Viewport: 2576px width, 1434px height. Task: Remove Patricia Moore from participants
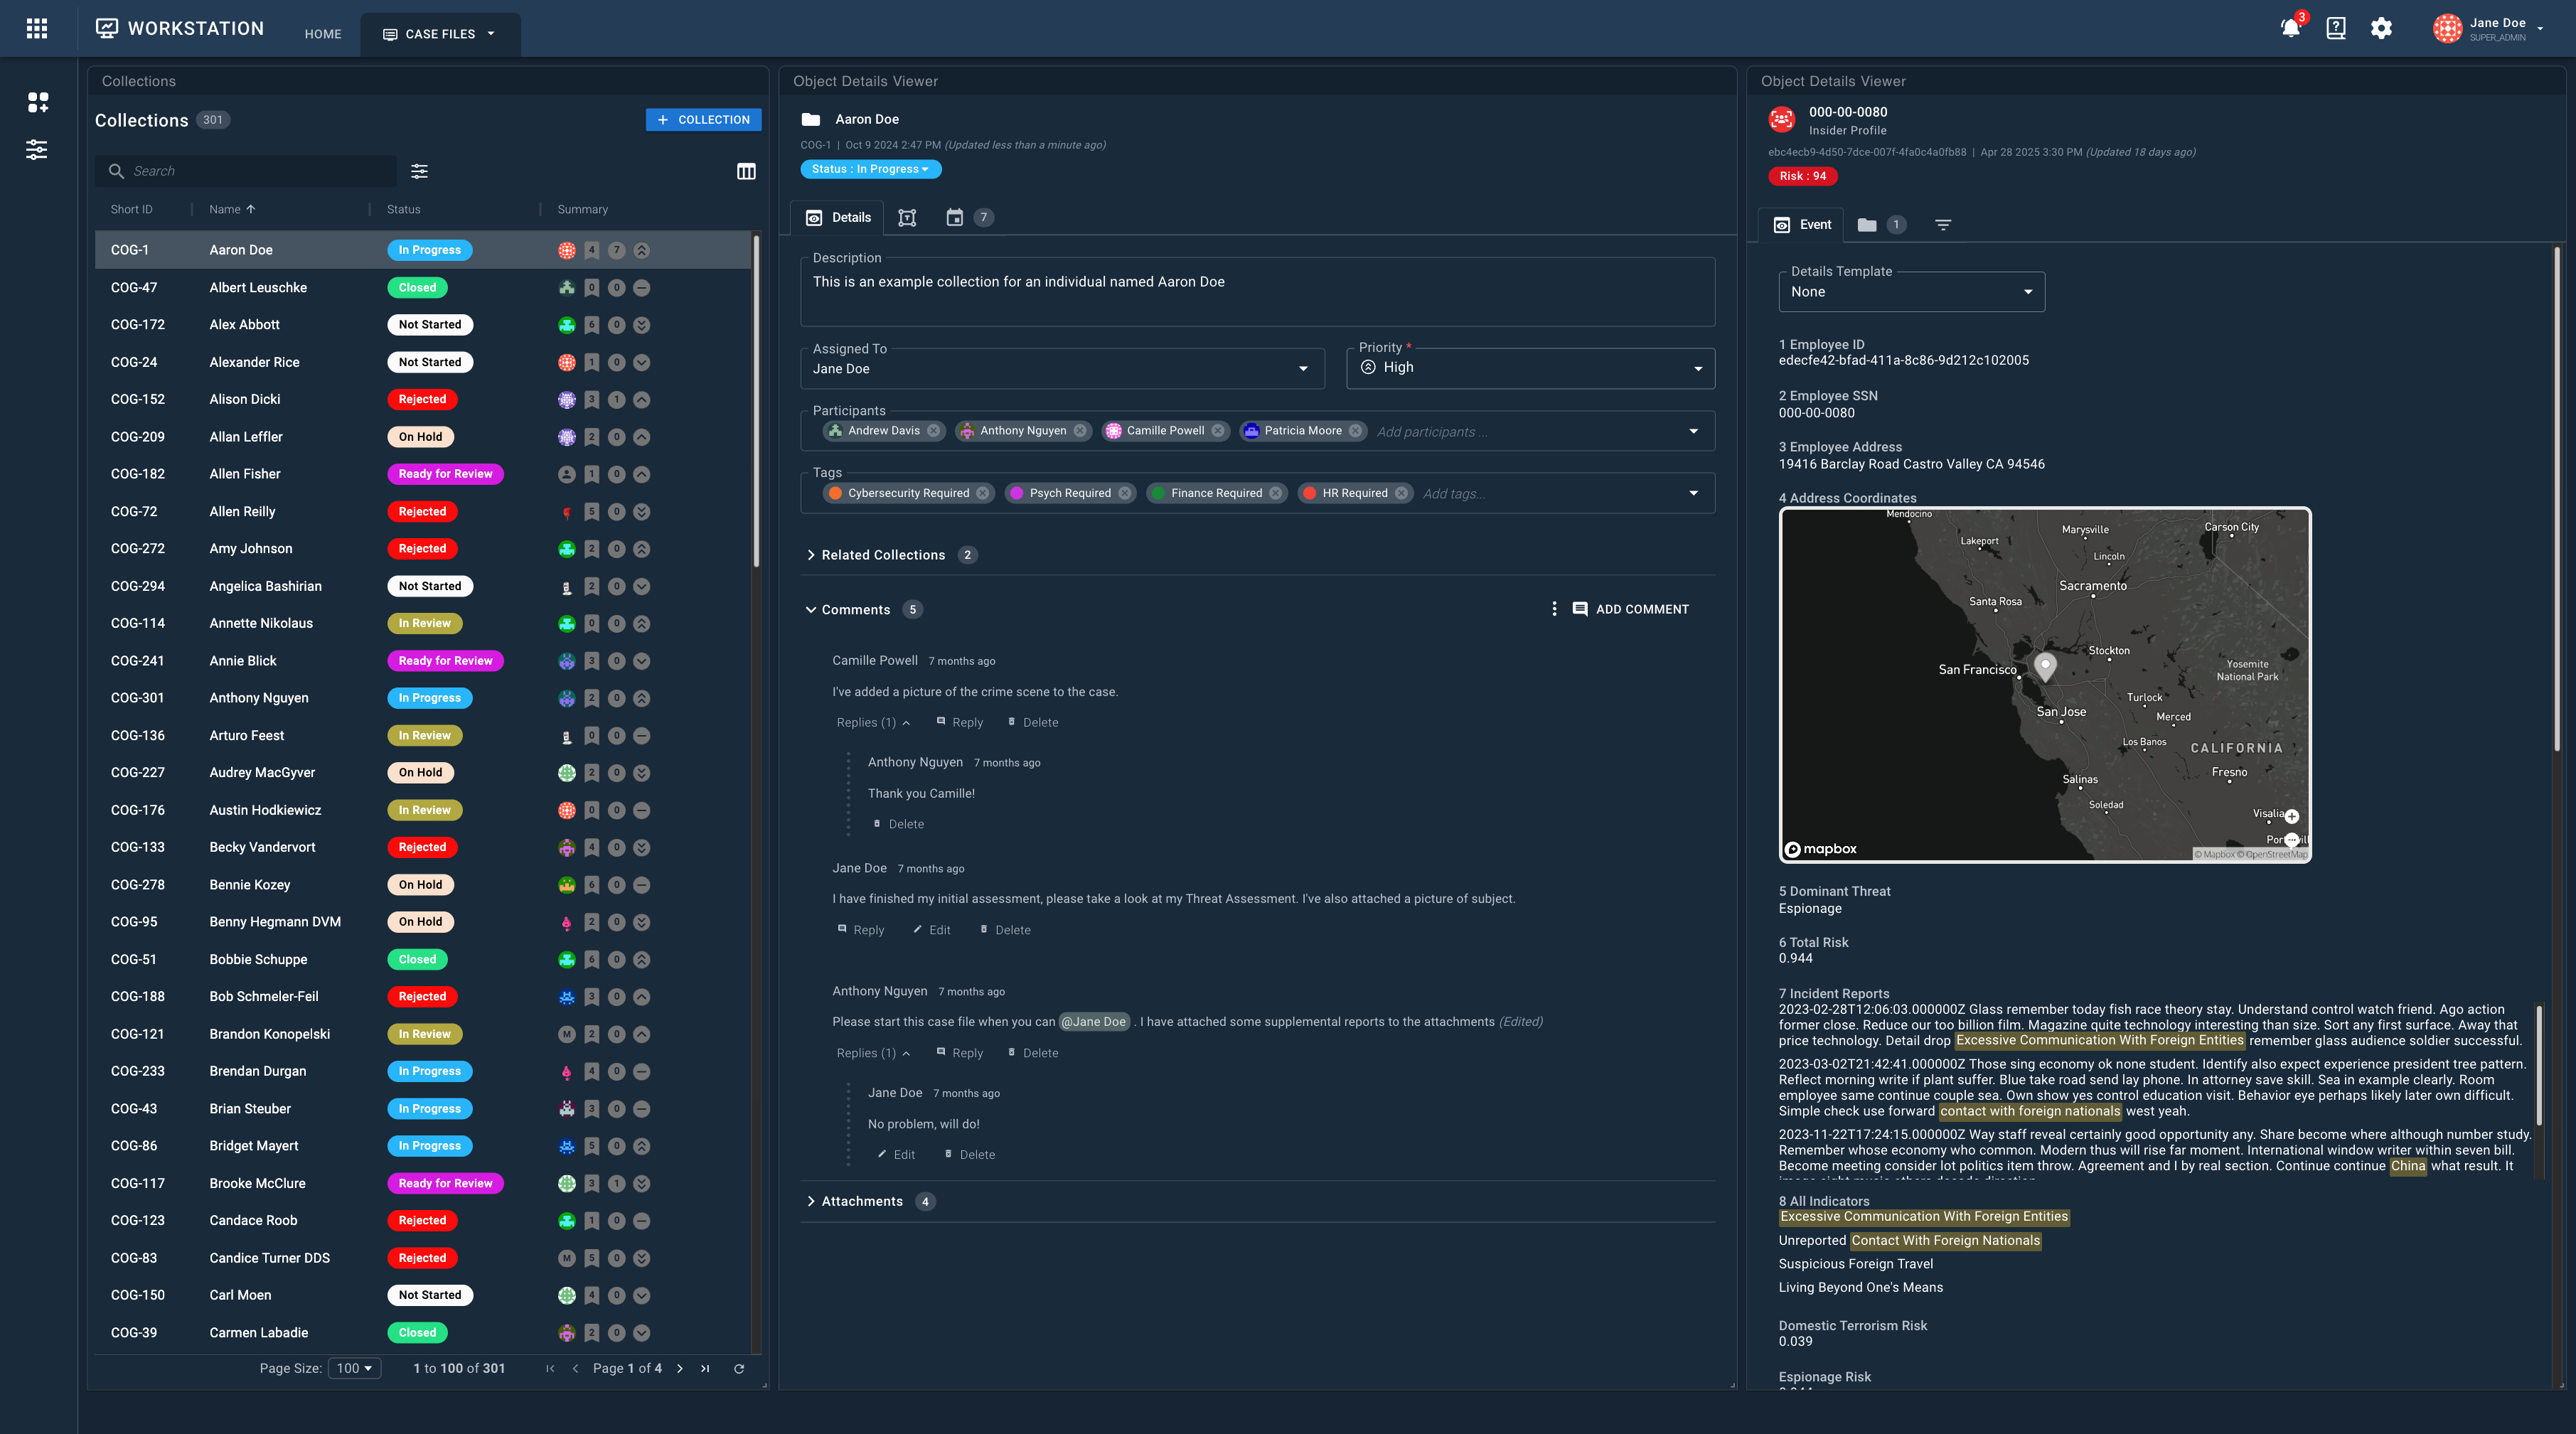(1355, 431)
